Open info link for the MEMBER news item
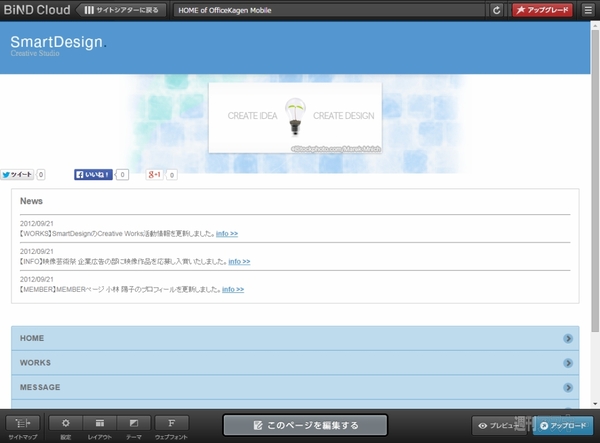 coord(233,289)
